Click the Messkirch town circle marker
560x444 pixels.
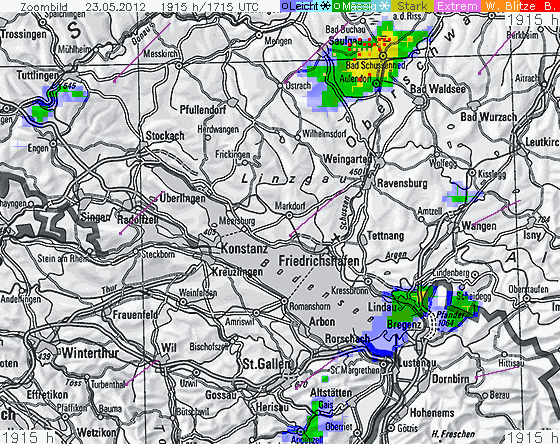pyautogui.click(x=179, y=66)
